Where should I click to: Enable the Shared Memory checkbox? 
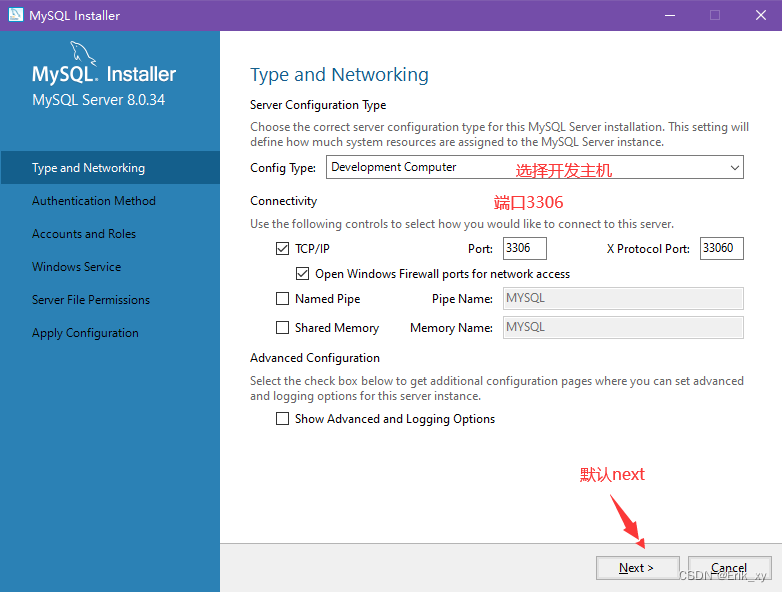[282, 327]
